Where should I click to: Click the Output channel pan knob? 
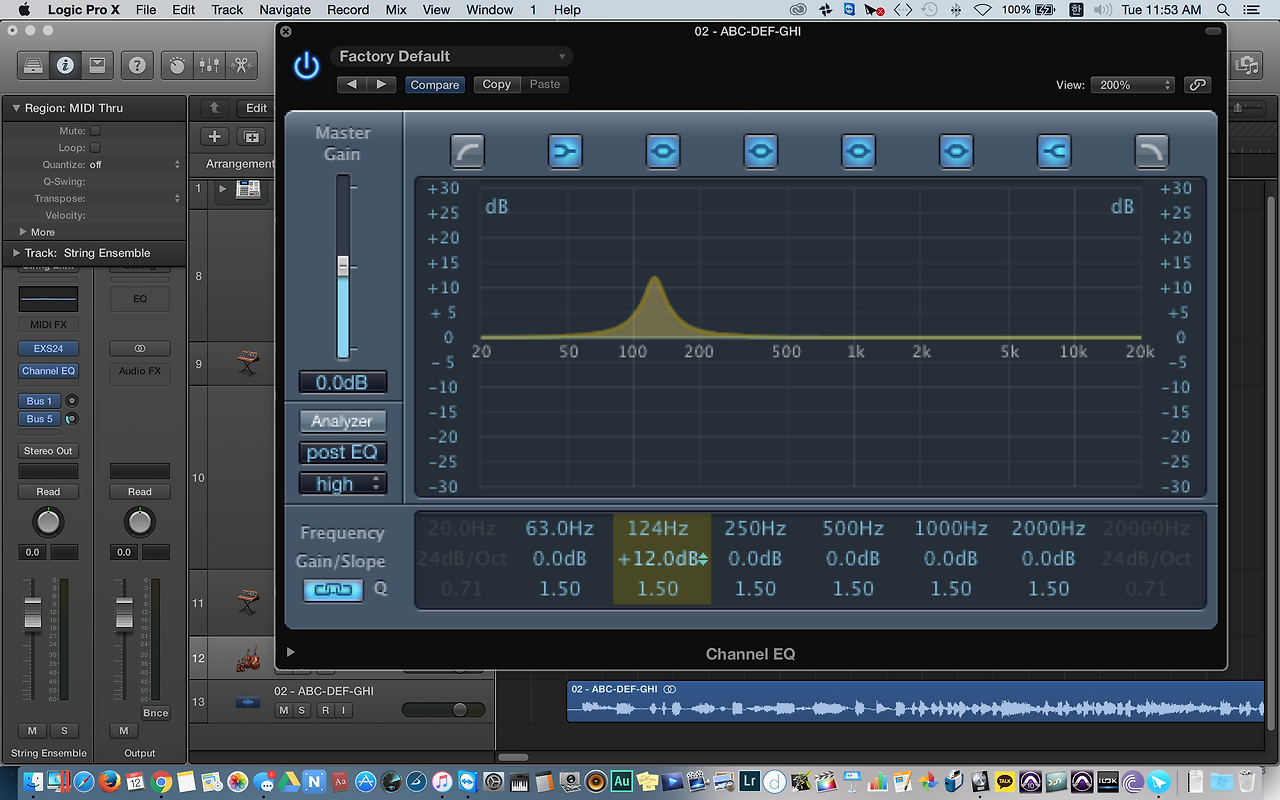tap(139, 522)
